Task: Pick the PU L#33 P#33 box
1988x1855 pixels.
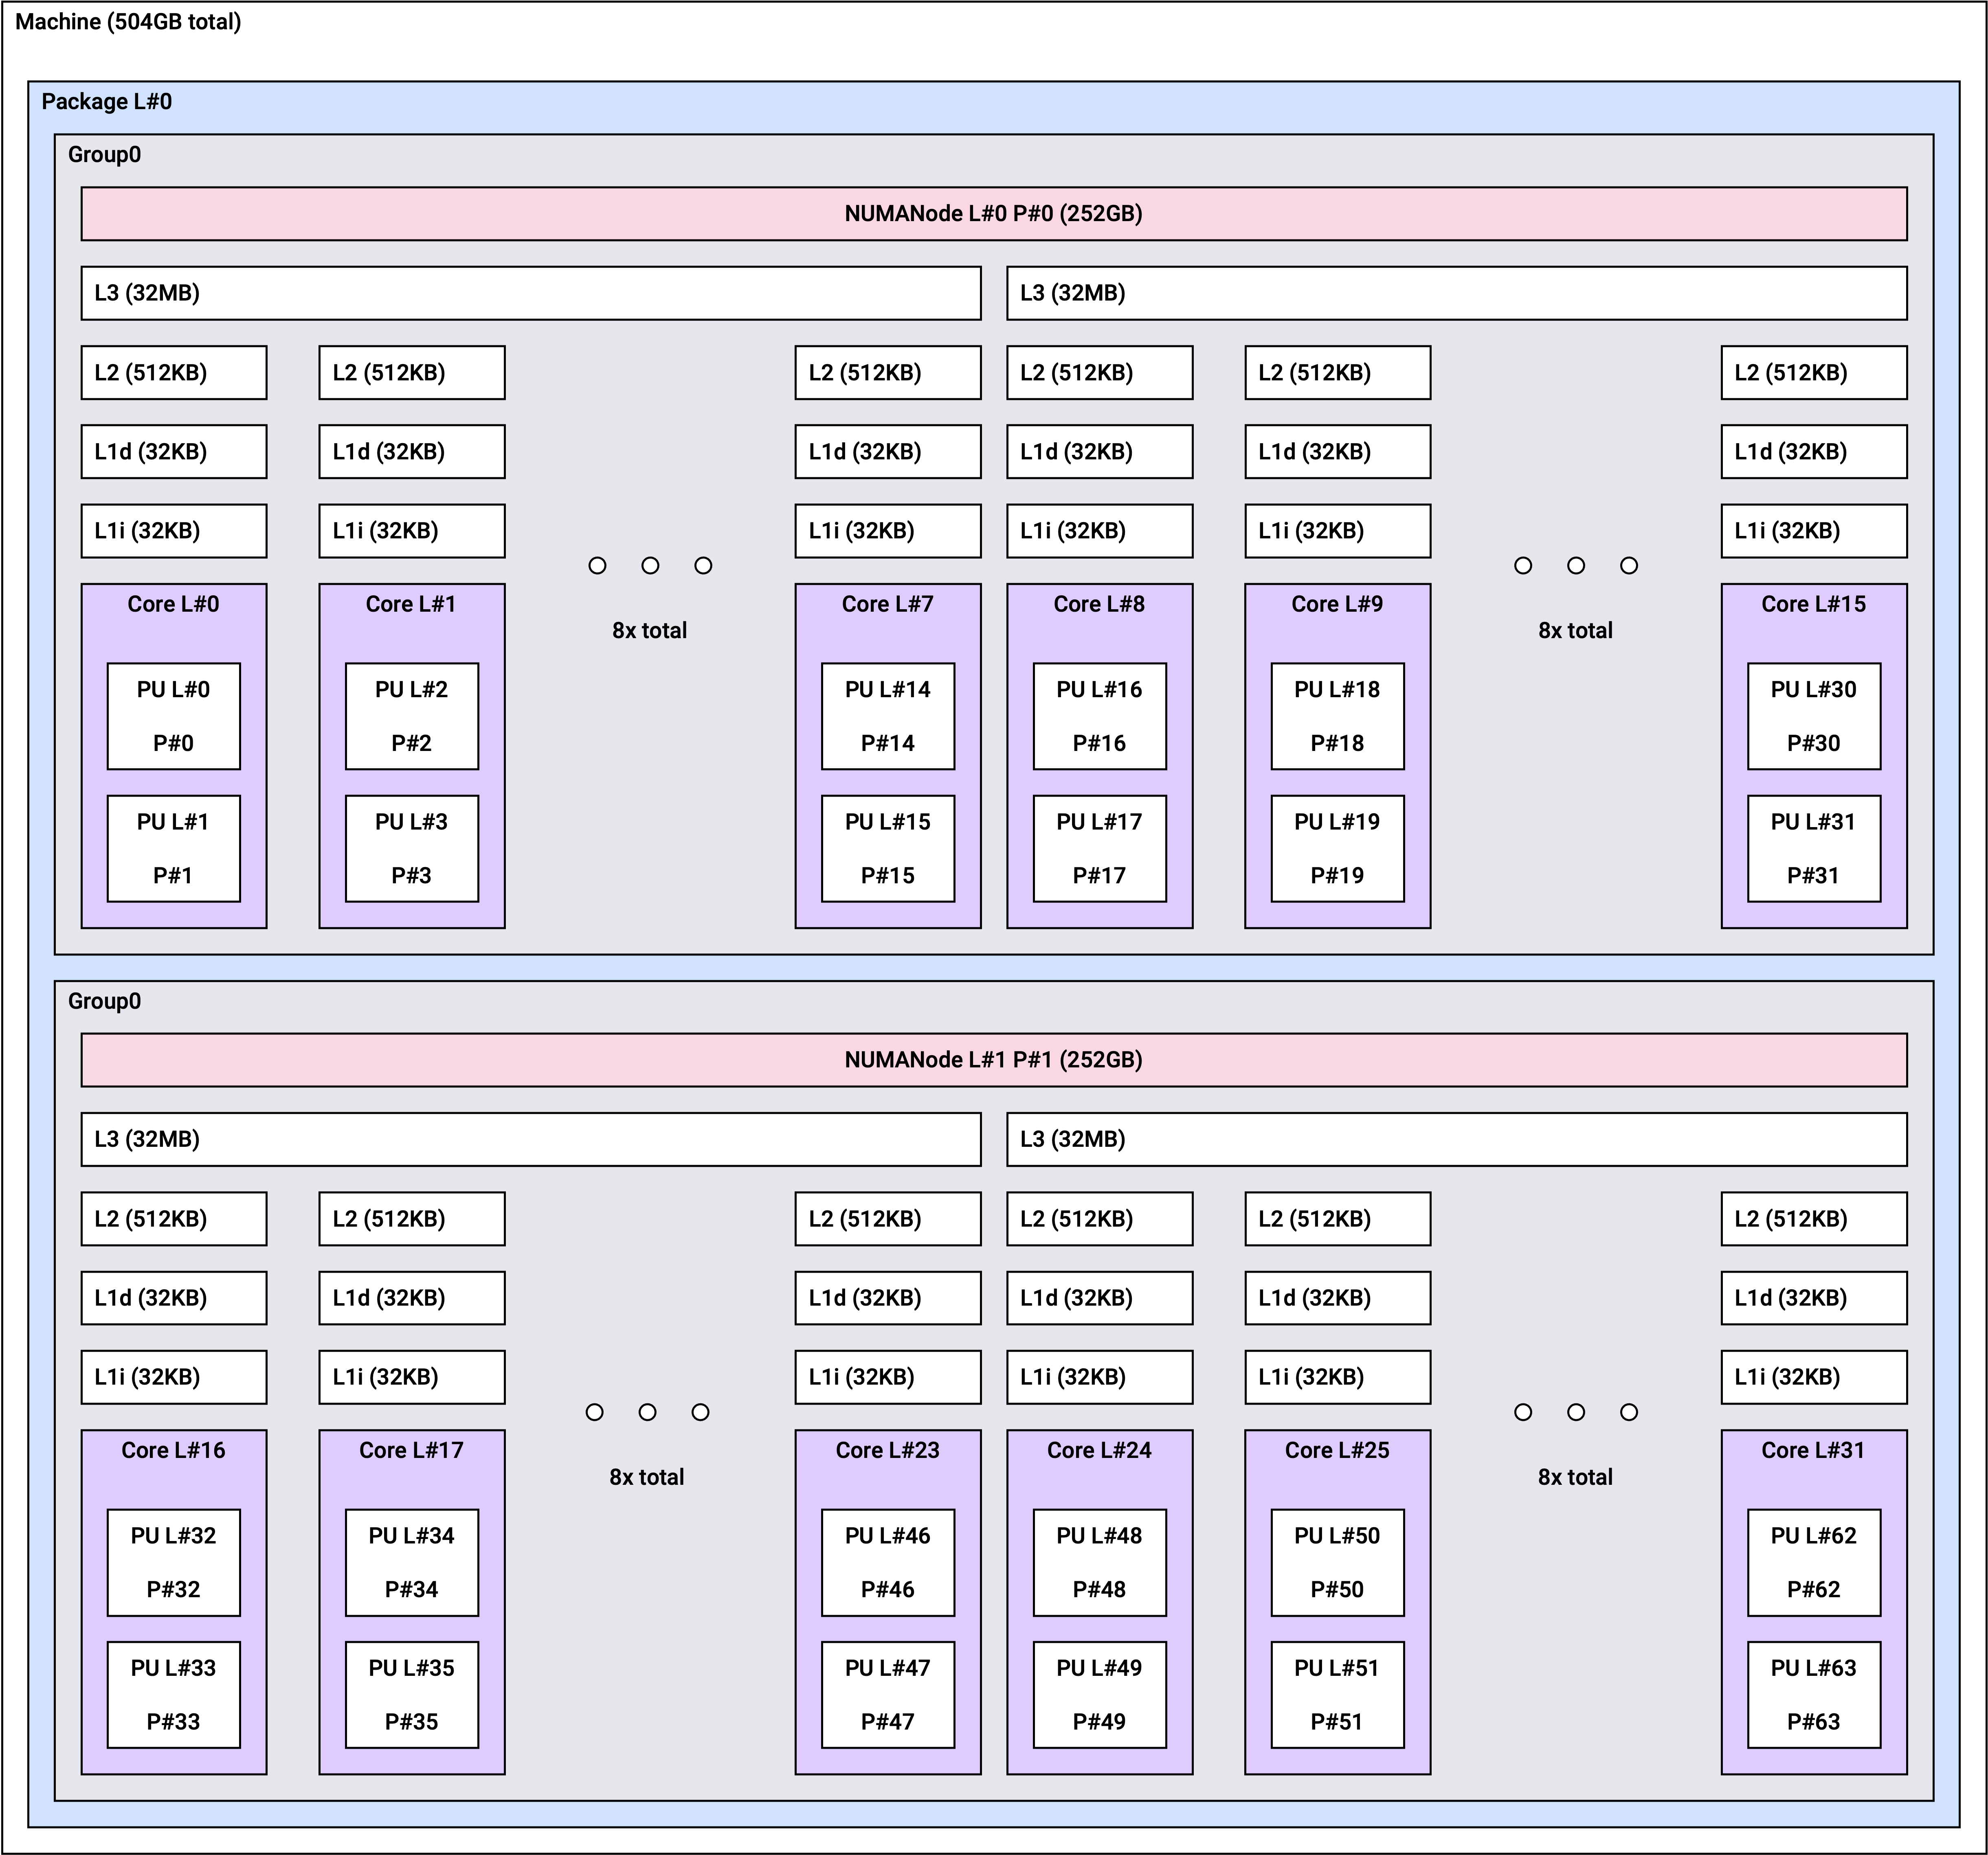Action: tap(174, 1695)
